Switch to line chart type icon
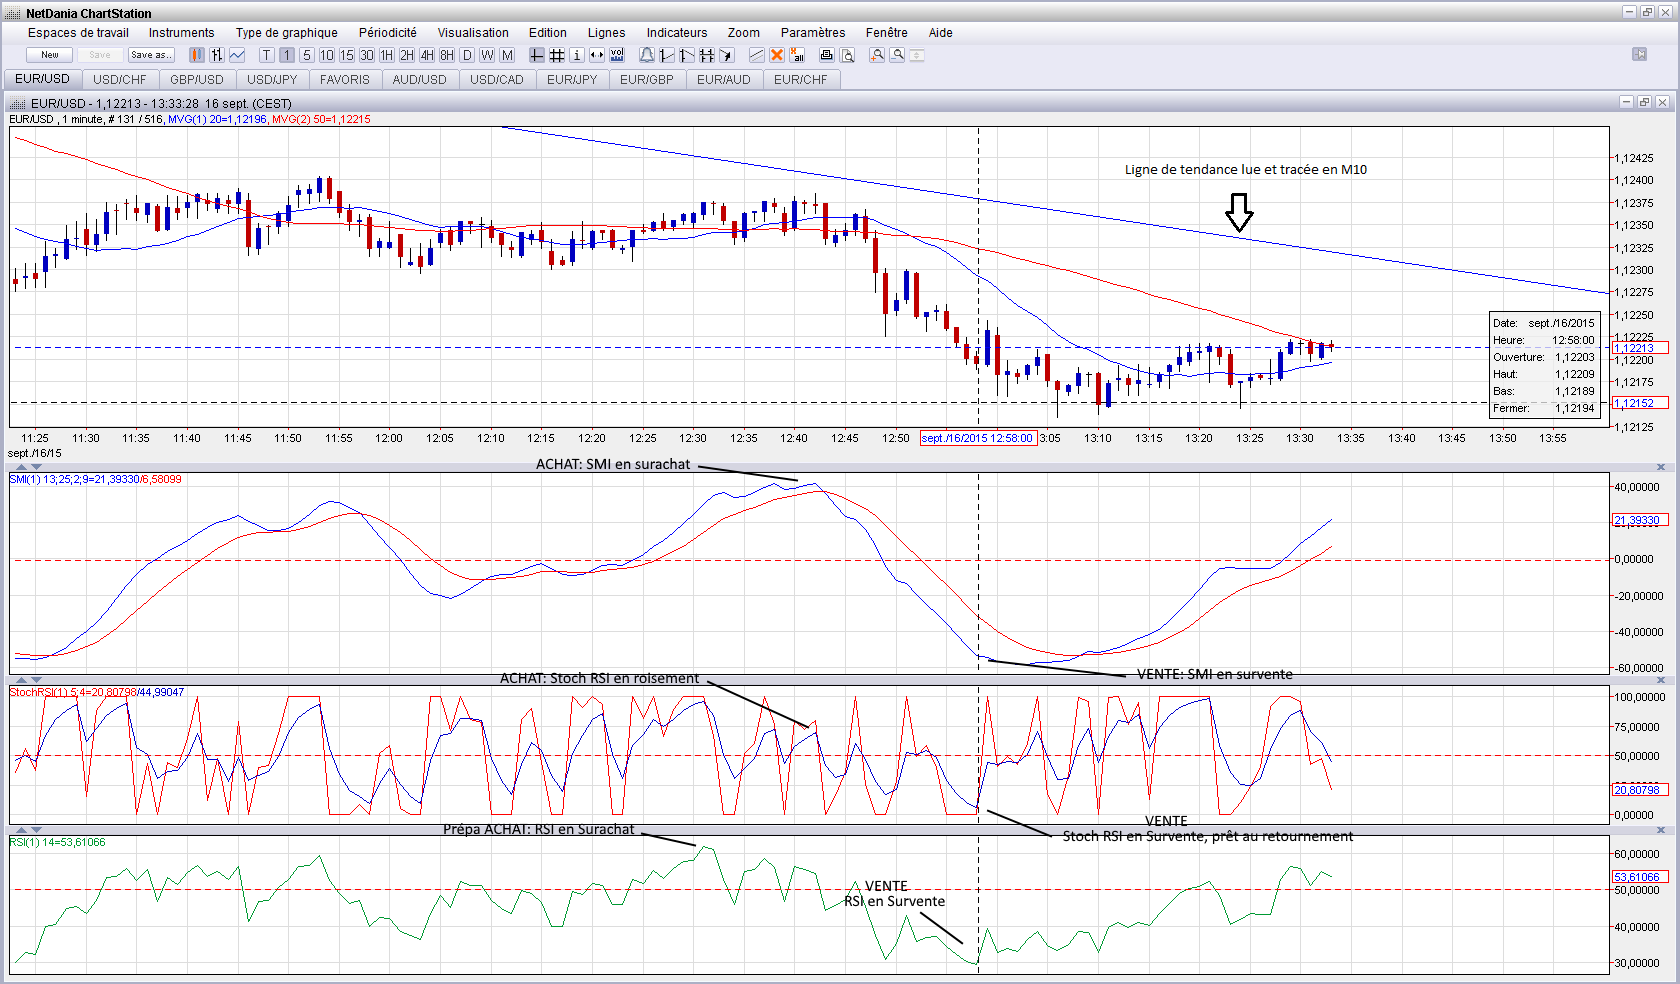Viewport: 1680px width, 984px height. [237, 55]
